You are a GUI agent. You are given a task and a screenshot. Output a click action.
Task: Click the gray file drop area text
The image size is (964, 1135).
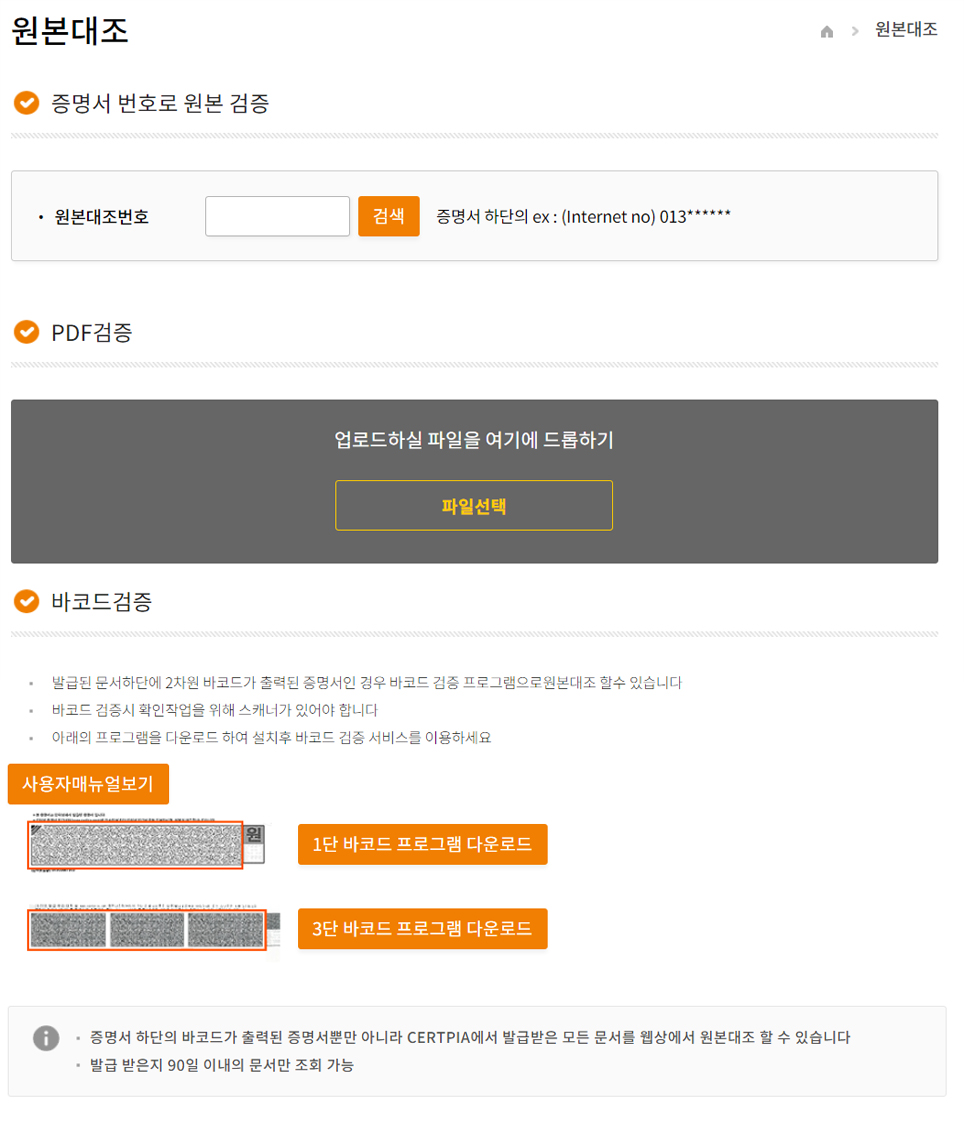pyautogui.click(x=474, y=439)
